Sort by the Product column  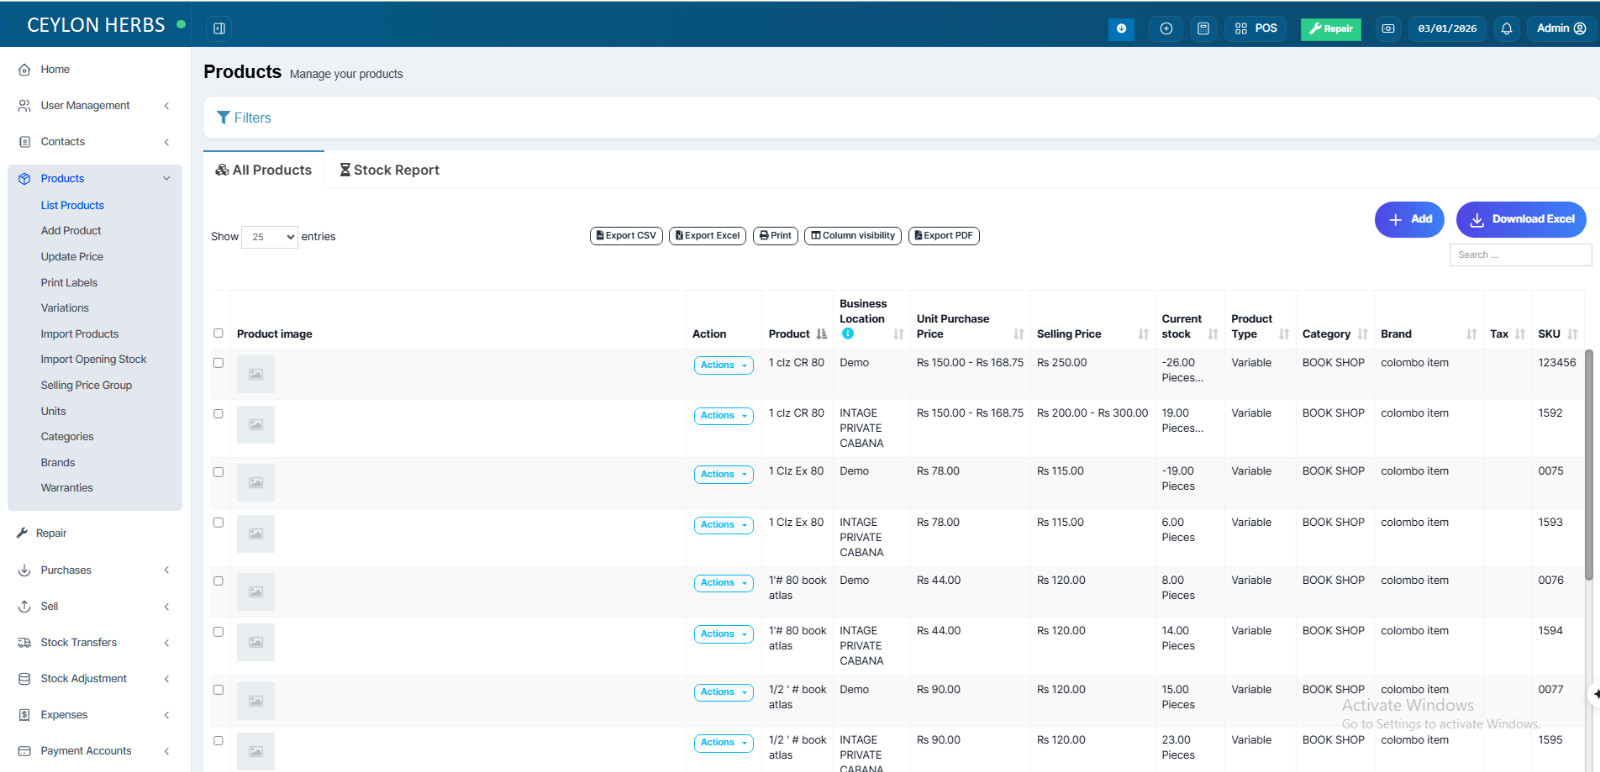pos(797,334)
